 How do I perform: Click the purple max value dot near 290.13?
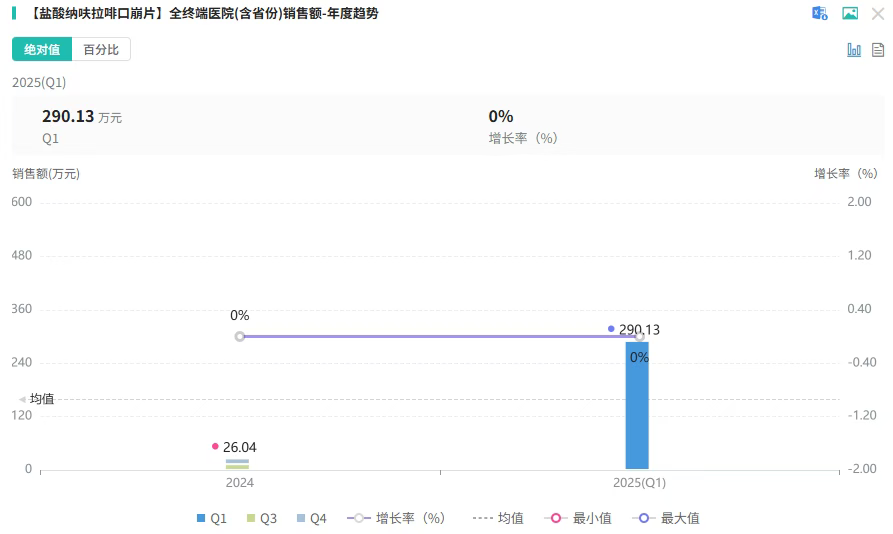click(x=611, y=329)
